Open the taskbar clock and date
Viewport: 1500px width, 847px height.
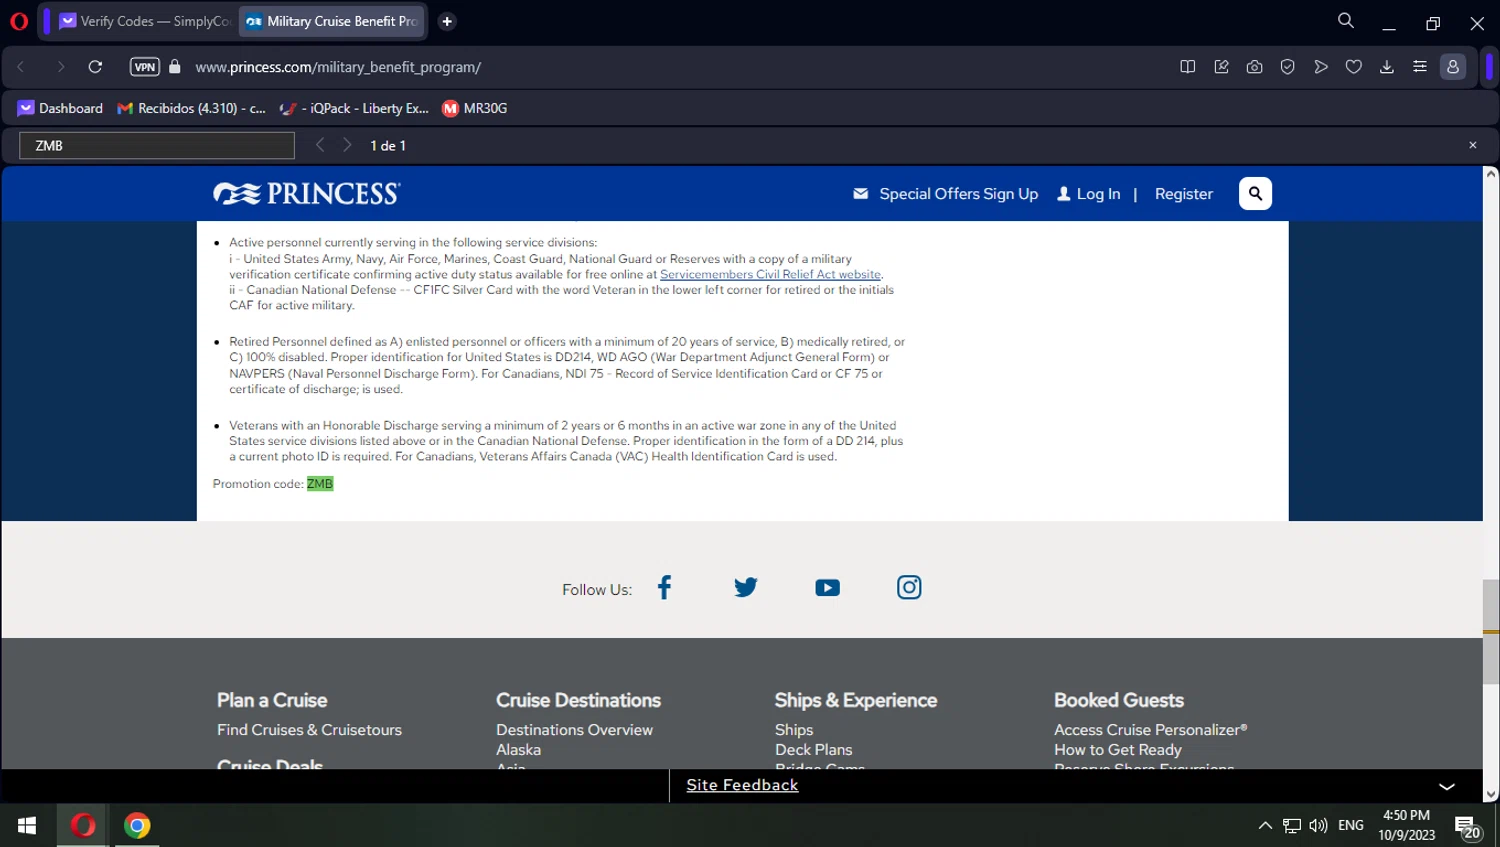tap(1406, 825)
